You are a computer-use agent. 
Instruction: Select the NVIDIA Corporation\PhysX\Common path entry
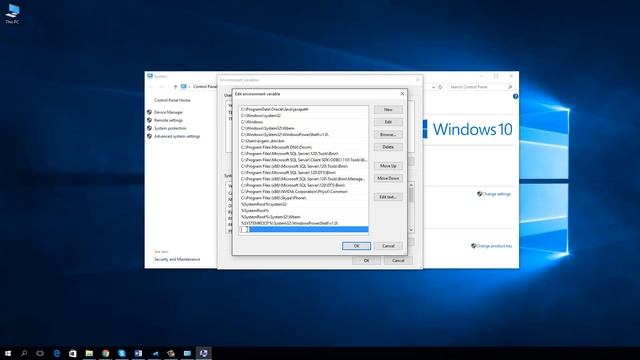304,191
